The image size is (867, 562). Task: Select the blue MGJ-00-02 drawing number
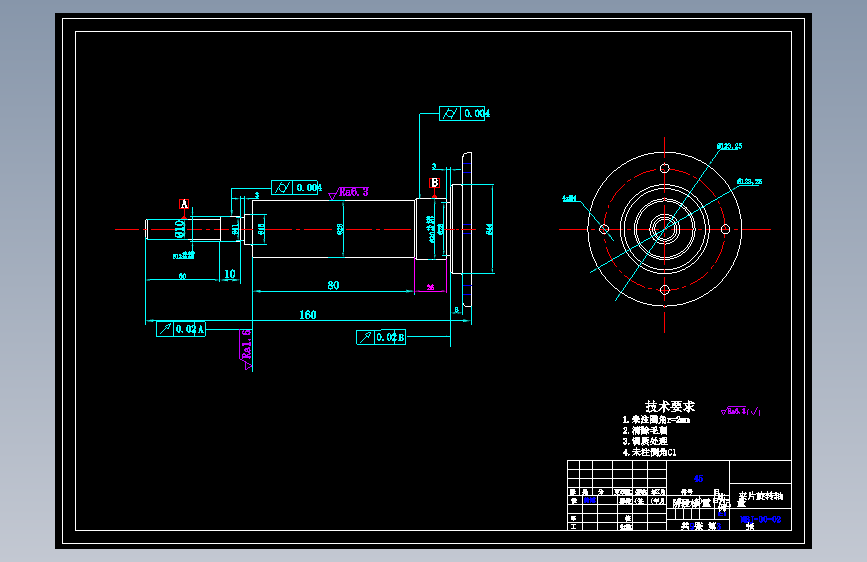[x=761, y=519]
